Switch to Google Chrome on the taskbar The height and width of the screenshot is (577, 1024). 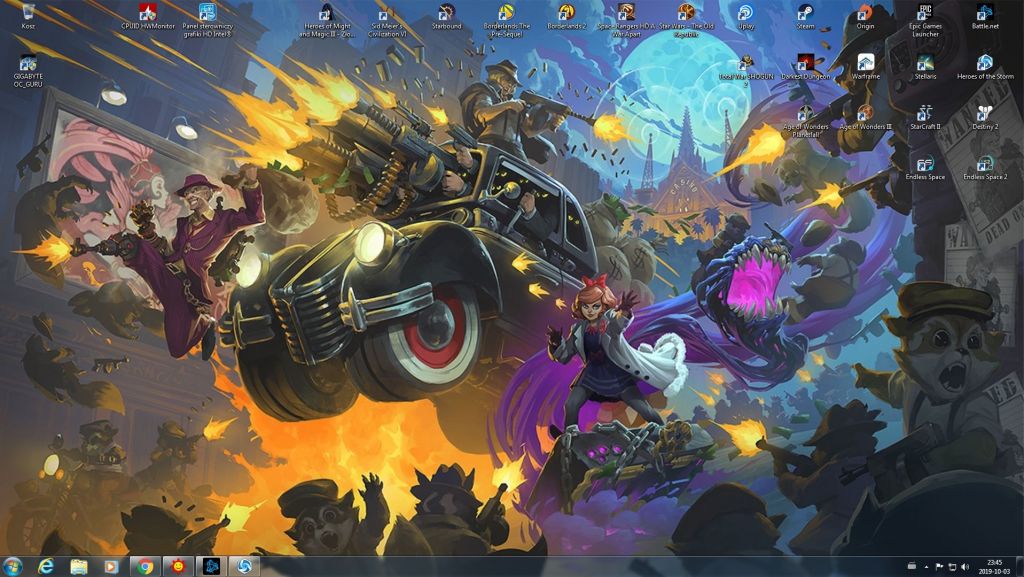click(x=145, y=567)
